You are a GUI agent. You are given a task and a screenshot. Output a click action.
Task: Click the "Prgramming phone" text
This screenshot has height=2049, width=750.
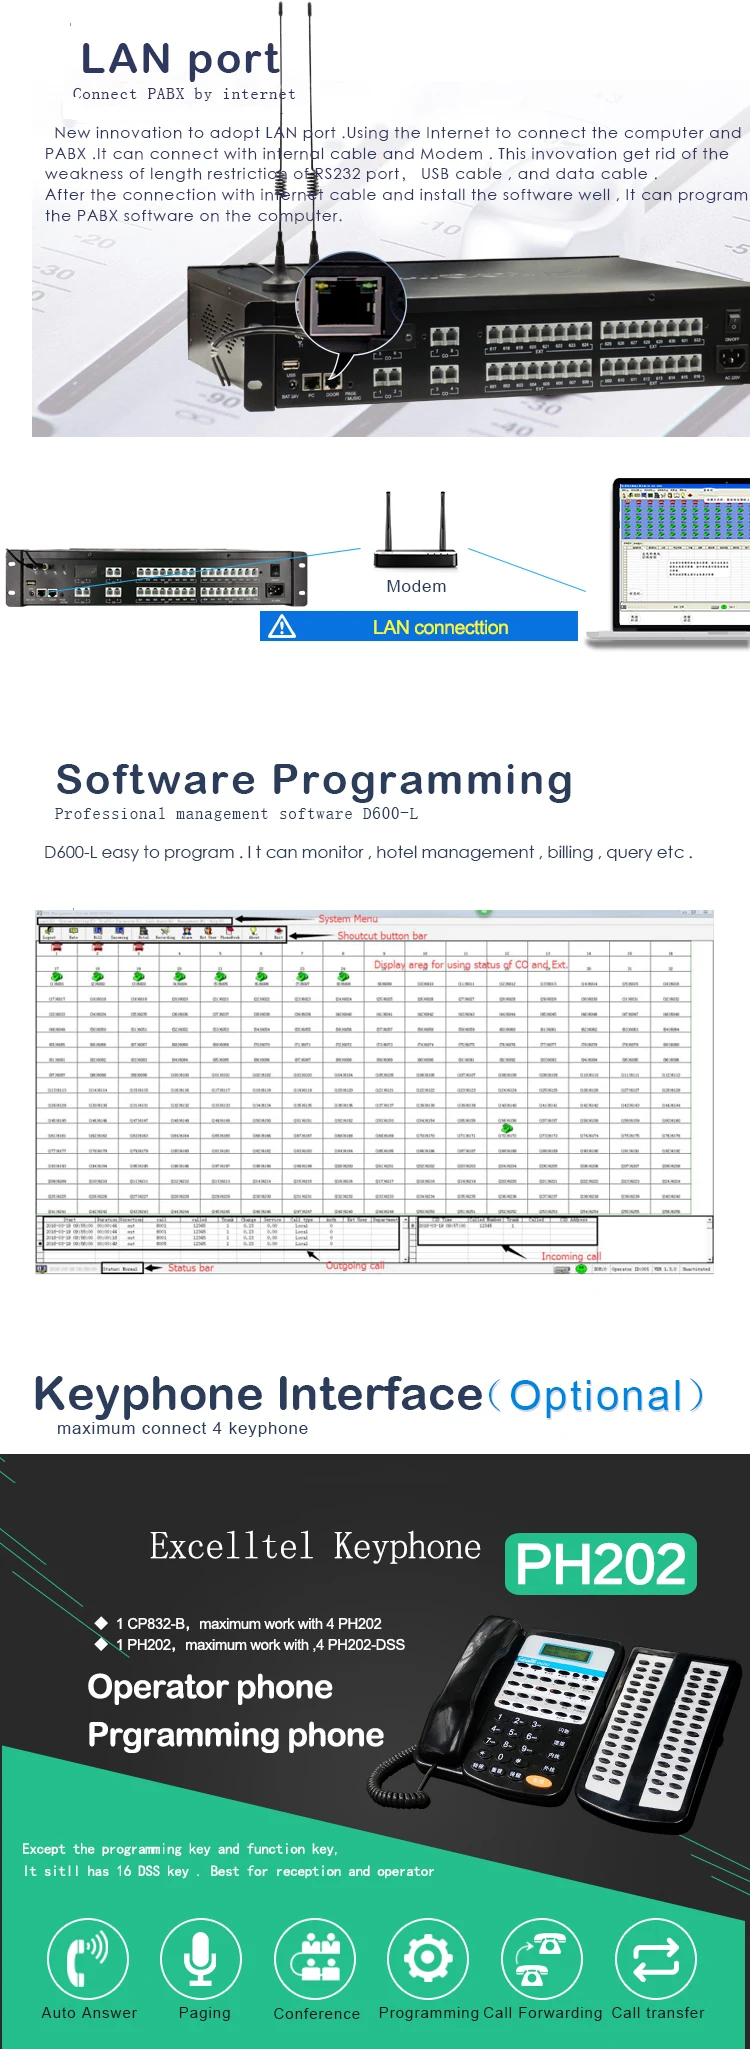(236, 1735)
